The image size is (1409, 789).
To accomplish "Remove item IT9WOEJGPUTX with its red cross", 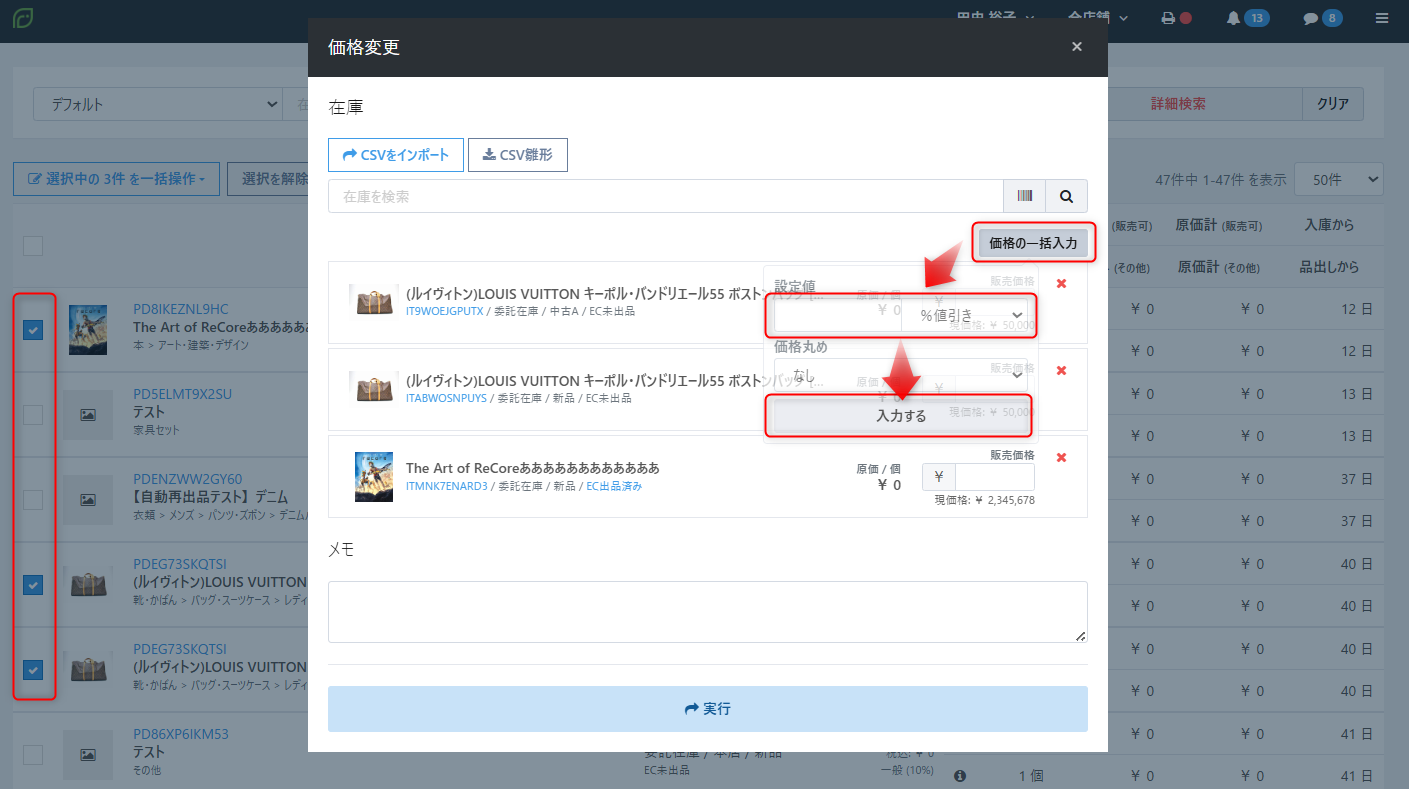I will pyautogui.click(x=1061, y=284).
